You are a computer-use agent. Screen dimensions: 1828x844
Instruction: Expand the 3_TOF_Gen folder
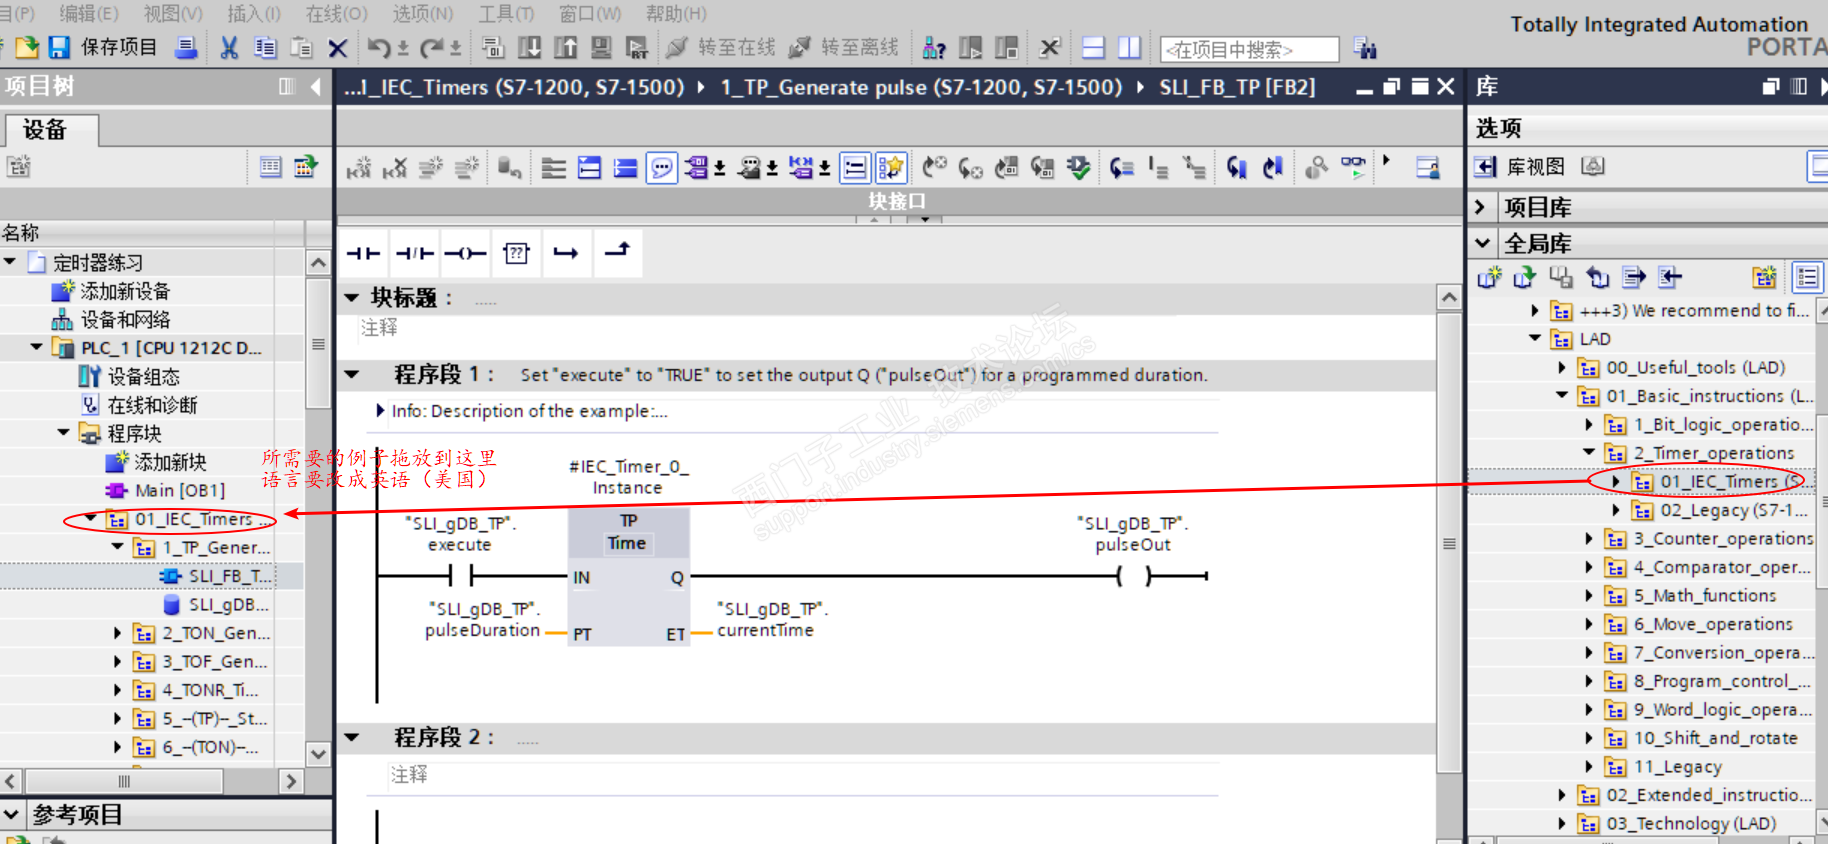(x=118, y=661)
